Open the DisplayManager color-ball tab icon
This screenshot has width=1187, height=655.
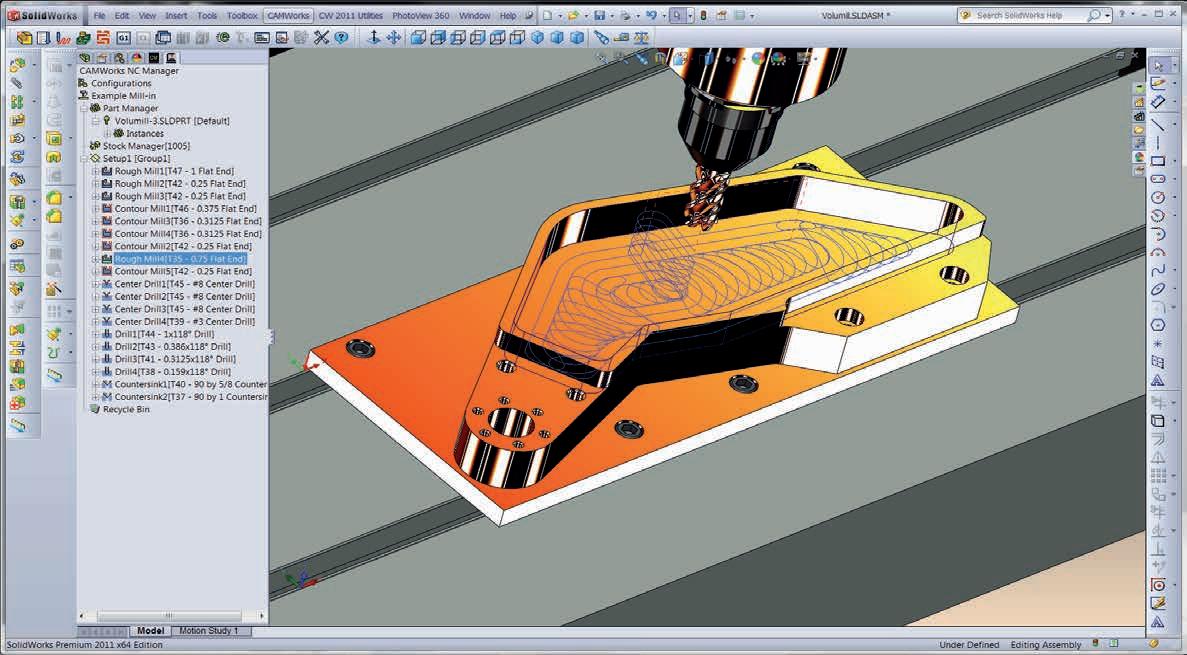coord(137,58)
